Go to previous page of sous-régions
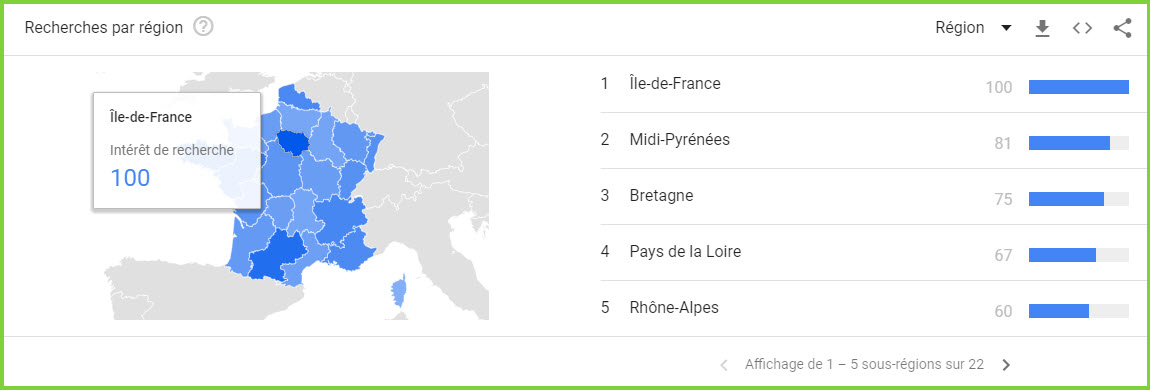The width and height of the screenshot is (1150, 390). click(724, 364)
